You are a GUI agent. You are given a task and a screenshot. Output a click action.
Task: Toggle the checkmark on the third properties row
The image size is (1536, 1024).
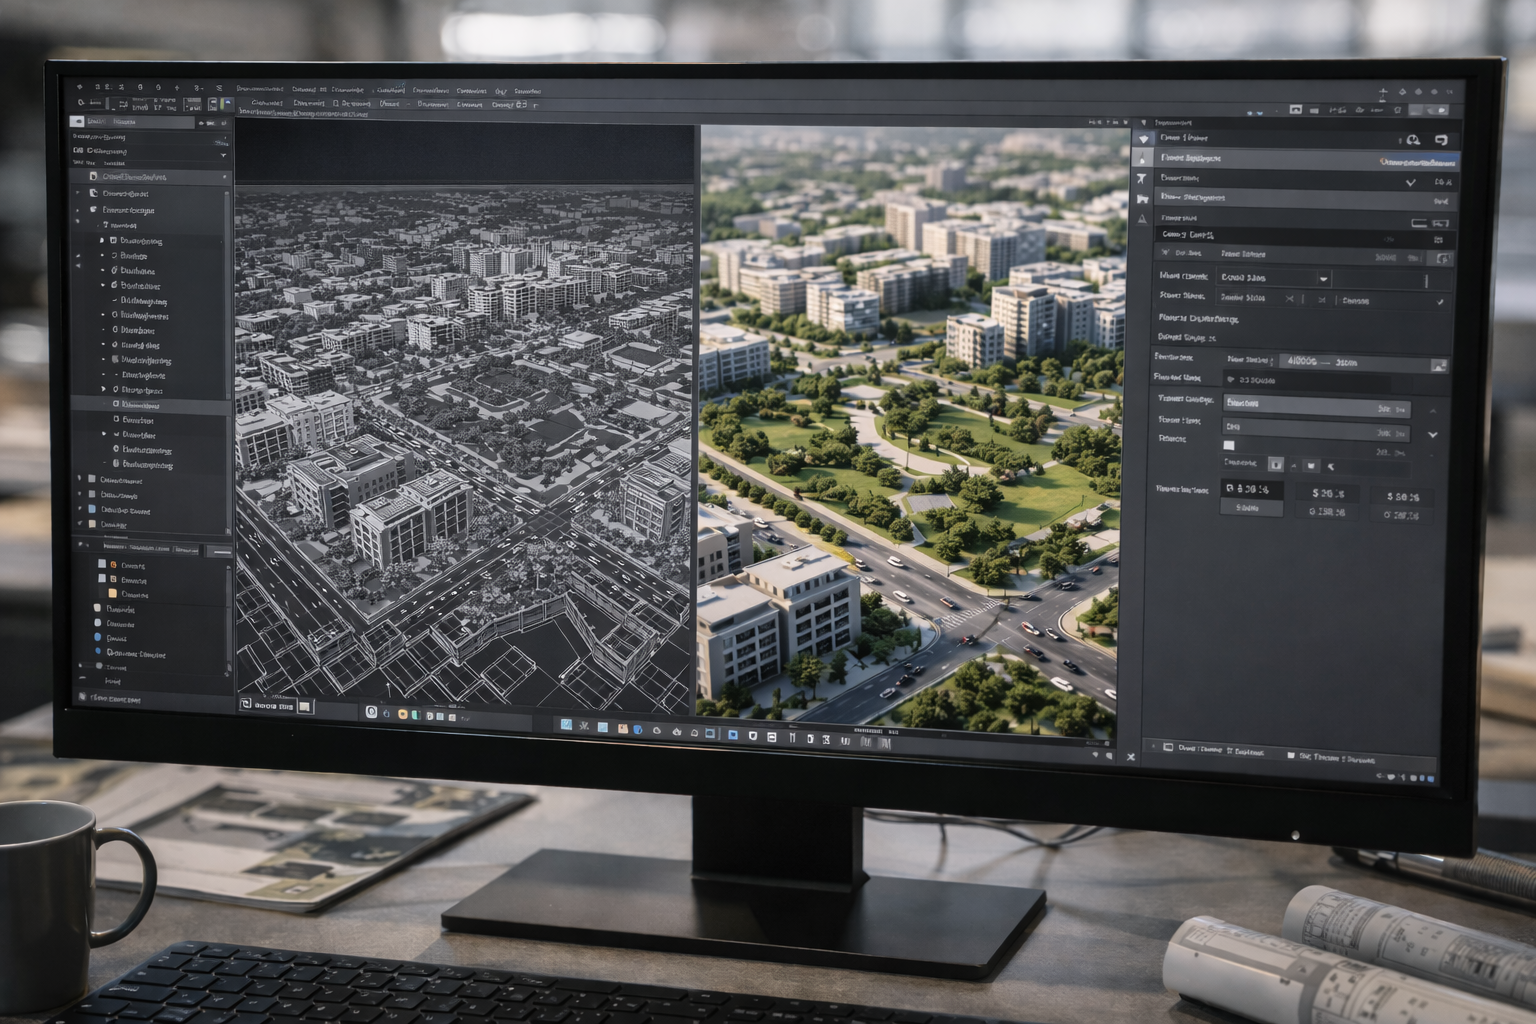click(x=1410, y=182)
